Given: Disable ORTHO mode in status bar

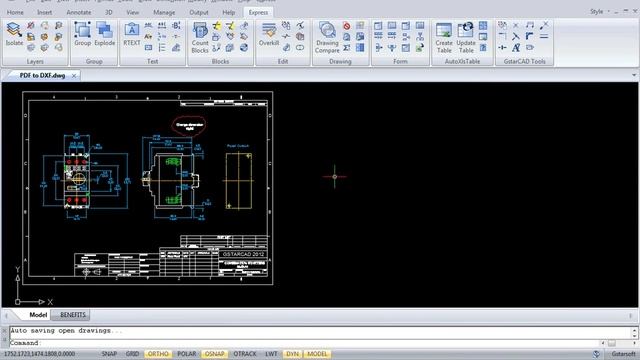Looking at the screenshot, I should tap(158, 354).
